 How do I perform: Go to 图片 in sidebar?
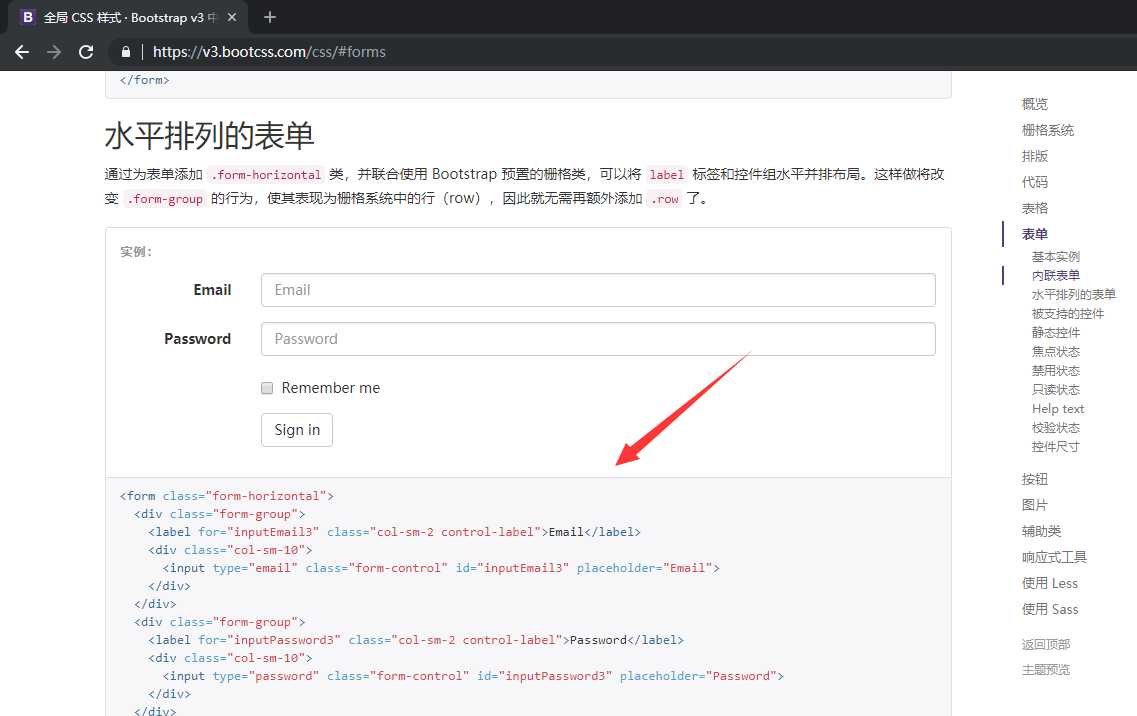pos(1035,505)
